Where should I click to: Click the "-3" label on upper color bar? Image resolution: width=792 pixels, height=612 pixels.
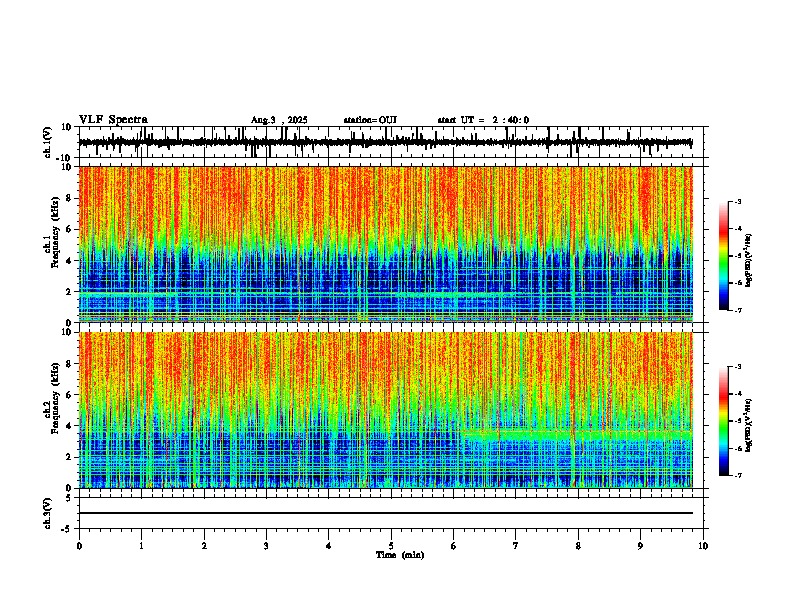coord(738,202)
